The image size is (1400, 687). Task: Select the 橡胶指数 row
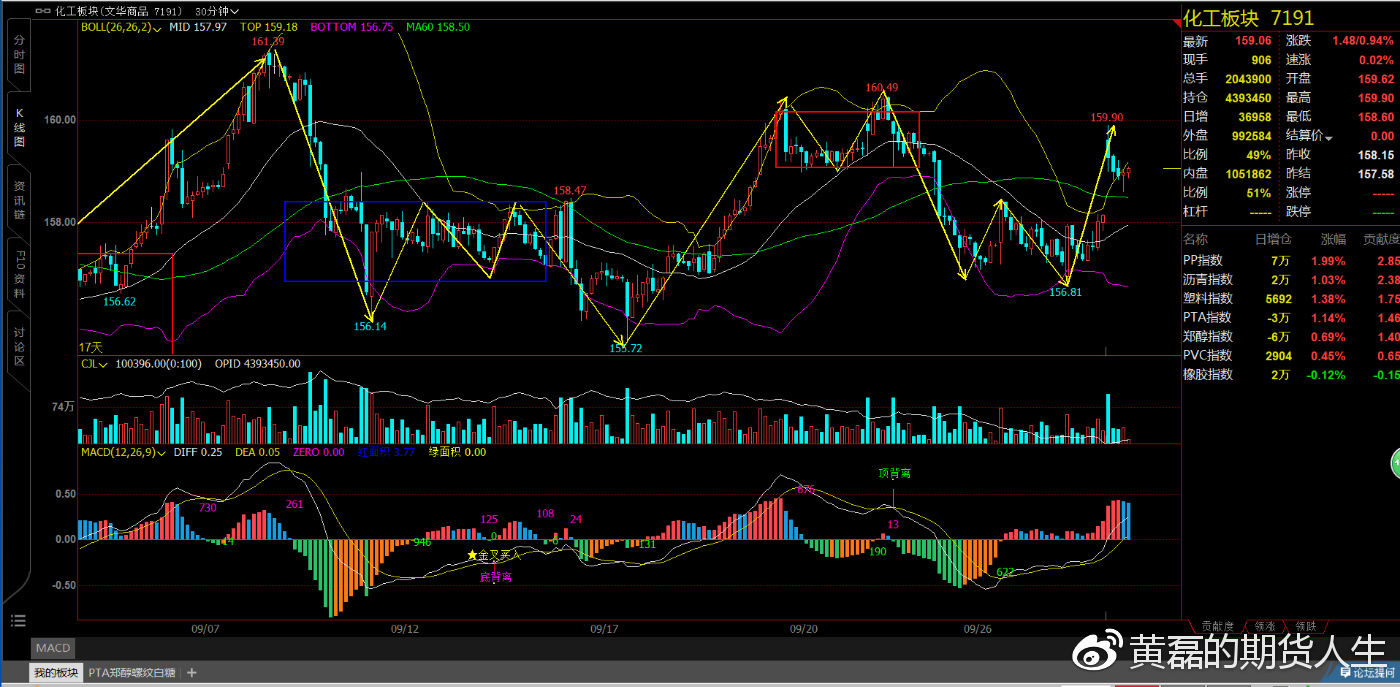tap(1290, 374)
